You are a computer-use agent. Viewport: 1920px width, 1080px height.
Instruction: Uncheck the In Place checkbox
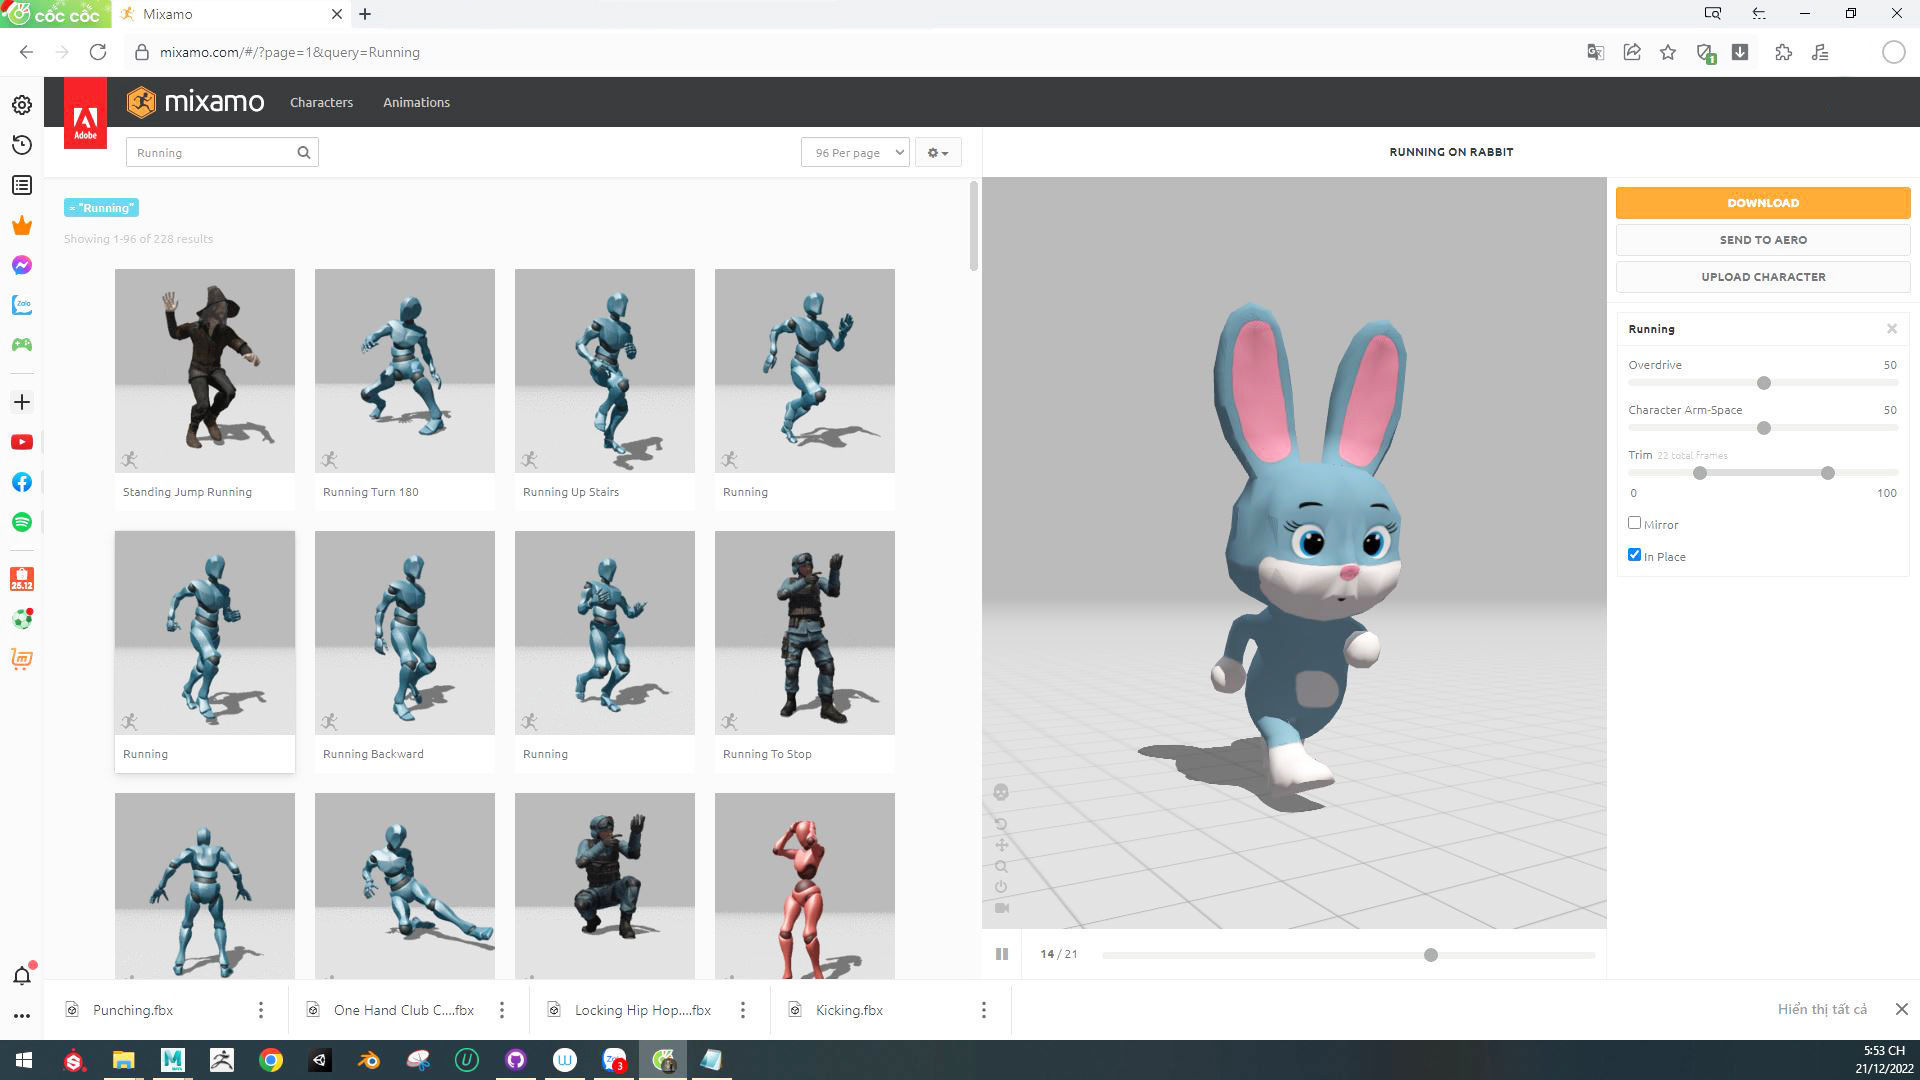(x=1634, y=555)
